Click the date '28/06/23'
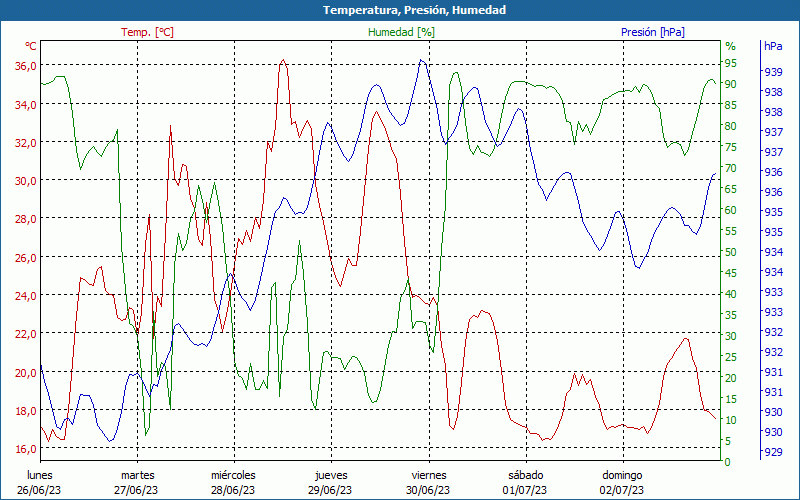 (233, 490)
